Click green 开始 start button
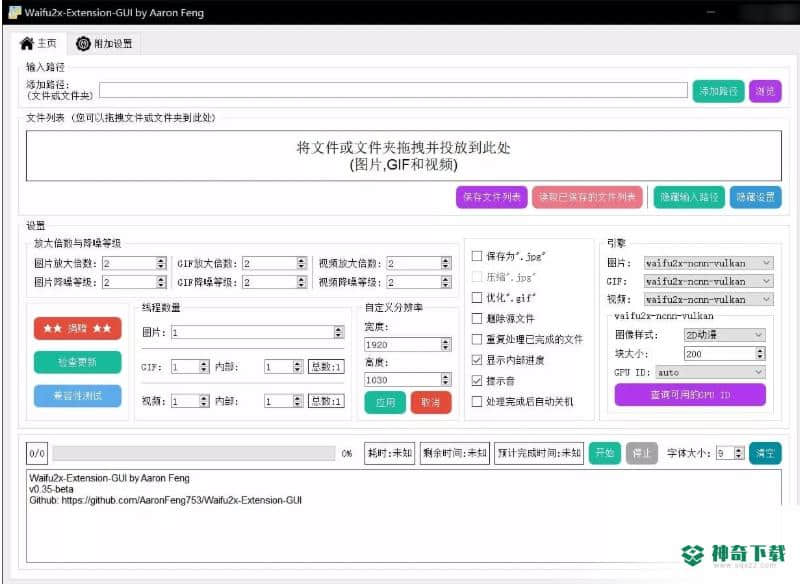 (605, 453)
